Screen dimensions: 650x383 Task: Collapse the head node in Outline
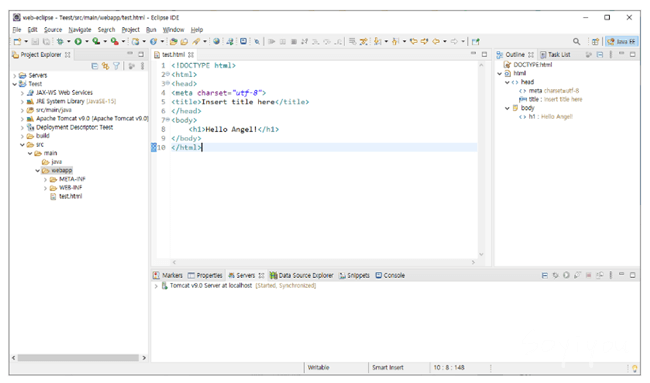[507, 82]
